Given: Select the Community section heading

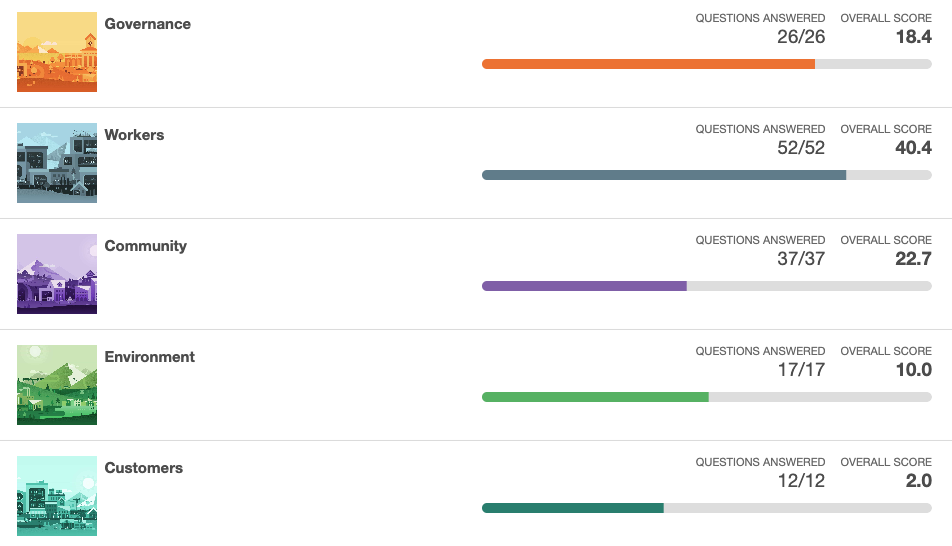Looking at the screenshot, I should tap(145, 246).
